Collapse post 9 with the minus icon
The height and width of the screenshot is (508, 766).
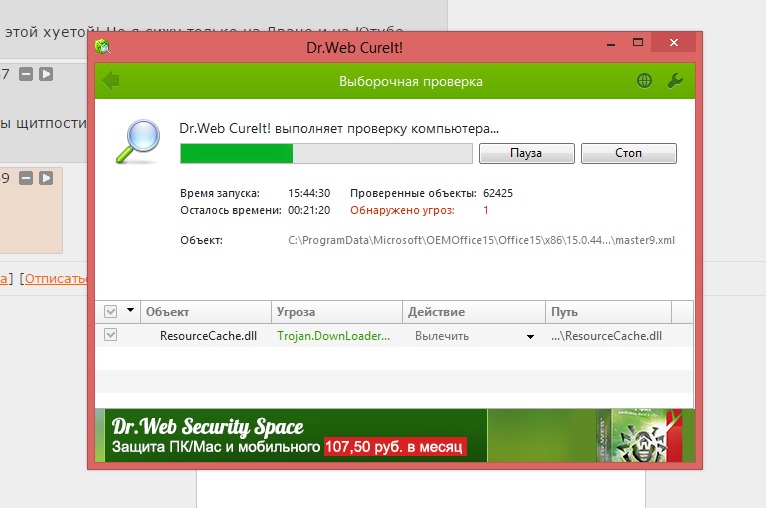(26, 178)
